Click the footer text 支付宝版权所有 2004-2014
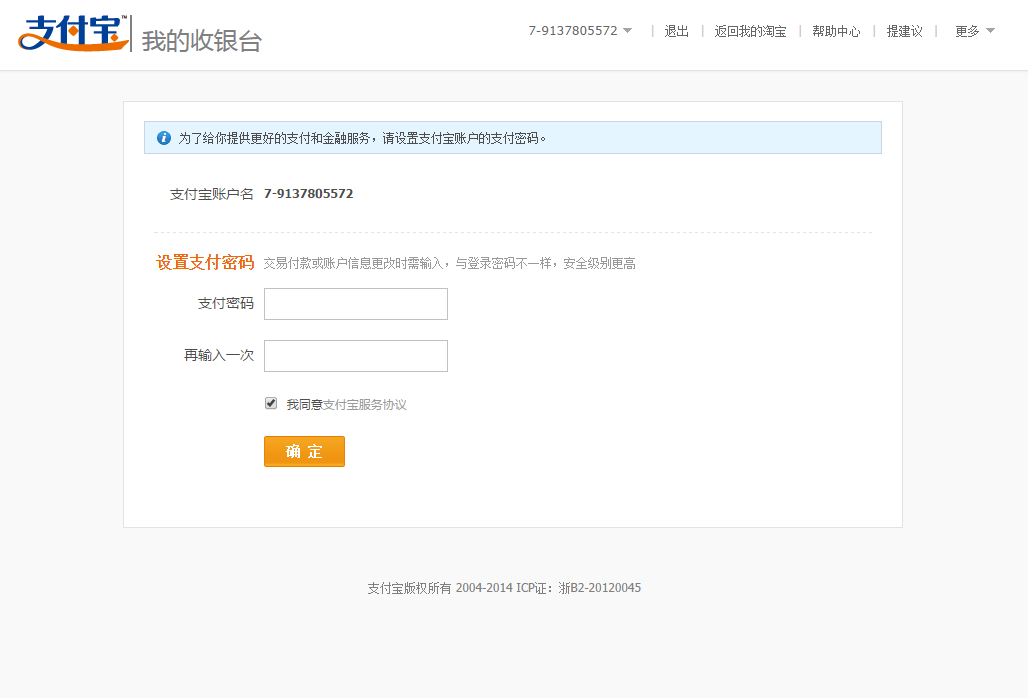The width and height of the screenshot is (1028, 698). [x=440, y=588]
